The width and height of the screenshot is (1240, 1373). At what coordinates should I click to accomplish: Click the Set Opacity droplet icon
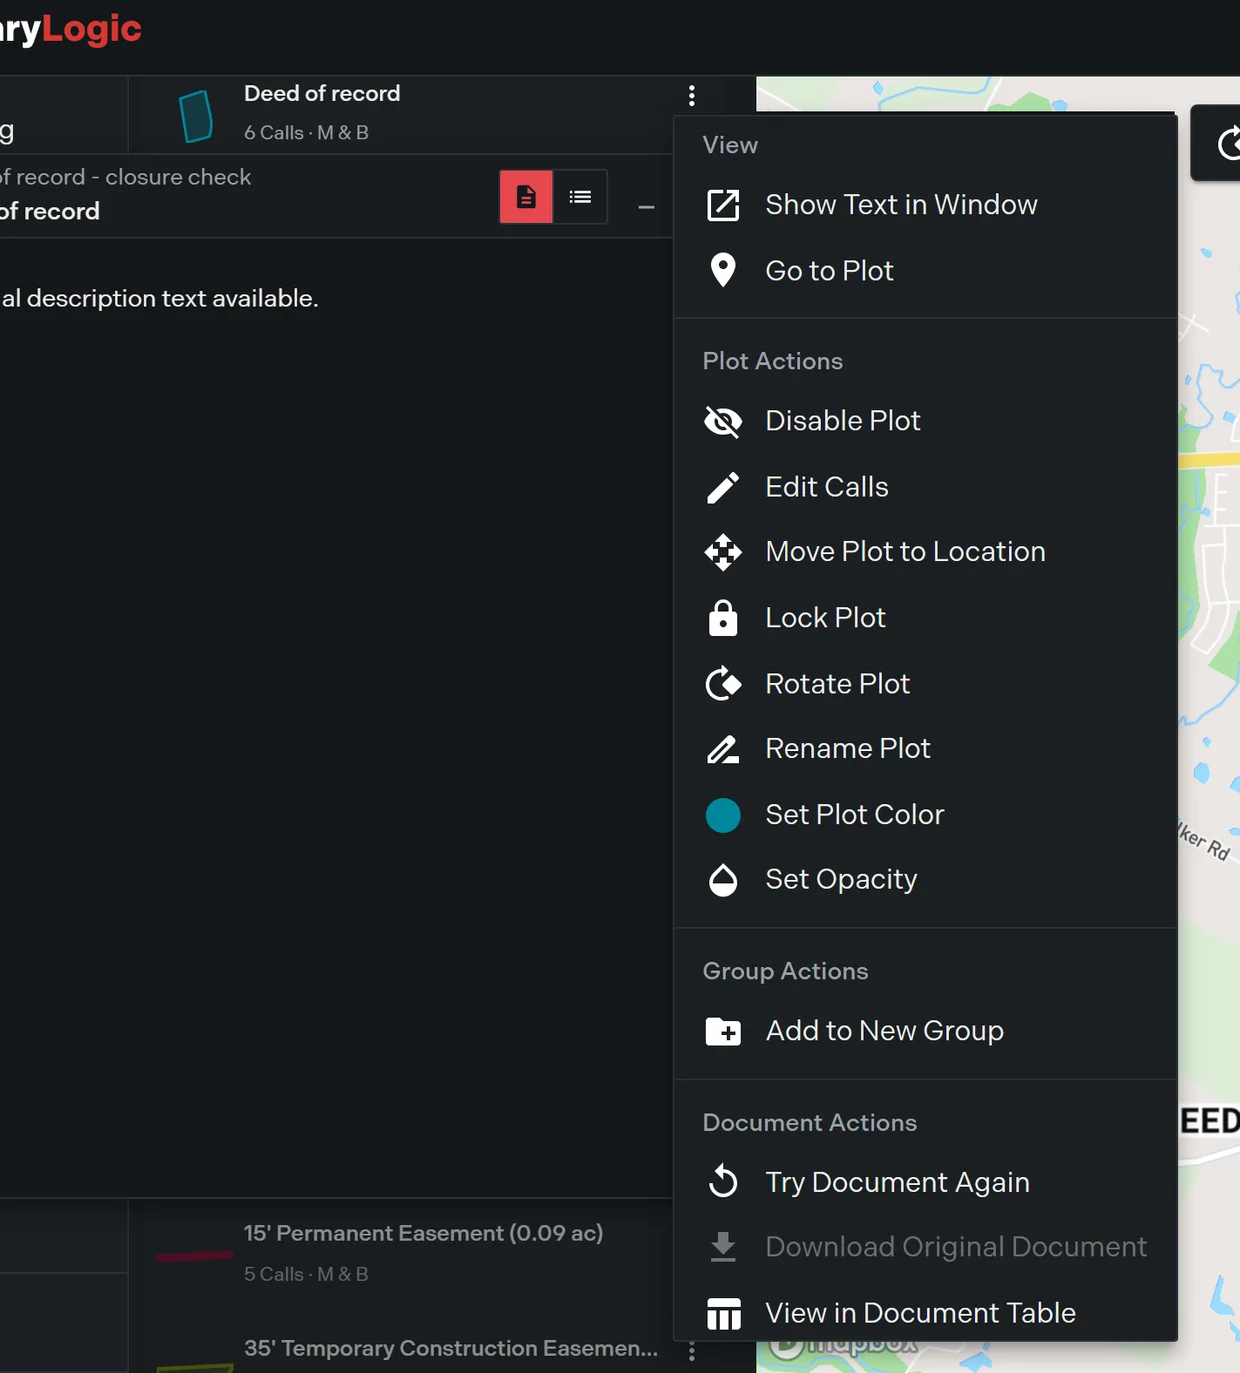coord(723,880)
